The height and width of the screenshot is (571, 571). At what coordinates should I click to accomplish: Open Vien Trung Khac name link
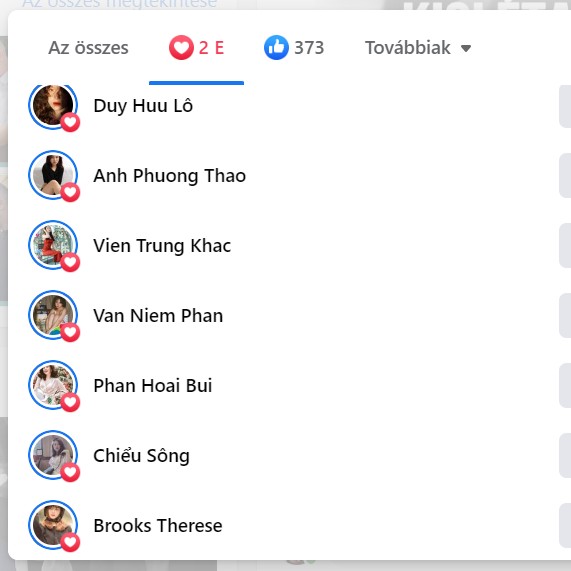[162, 246]
